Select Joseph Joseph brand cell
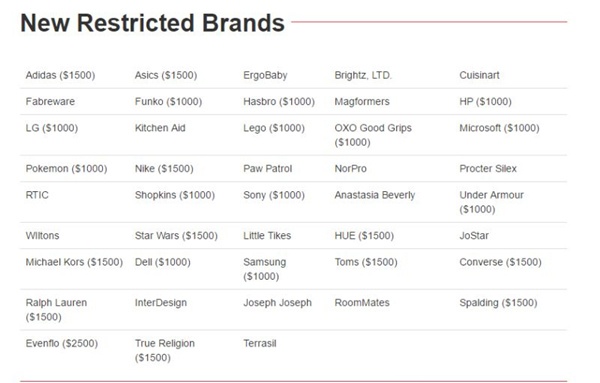 point(277,302)
